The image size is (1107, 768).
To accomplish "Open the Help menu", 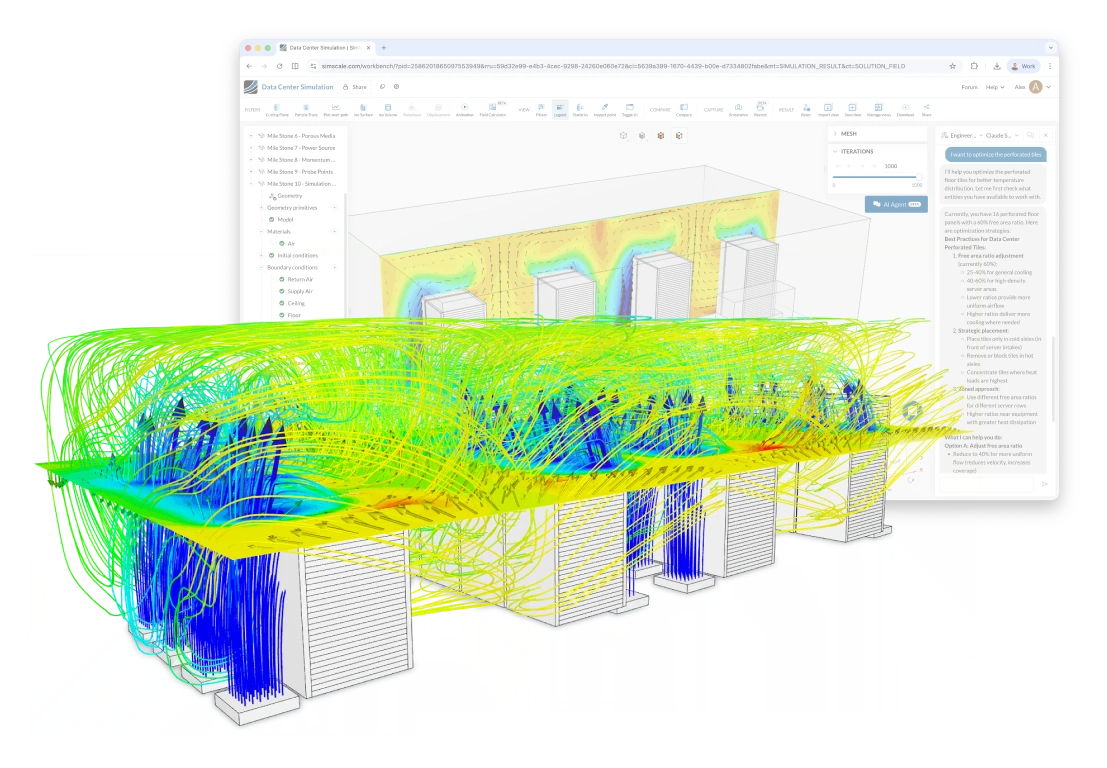I will tap(994, 87).
